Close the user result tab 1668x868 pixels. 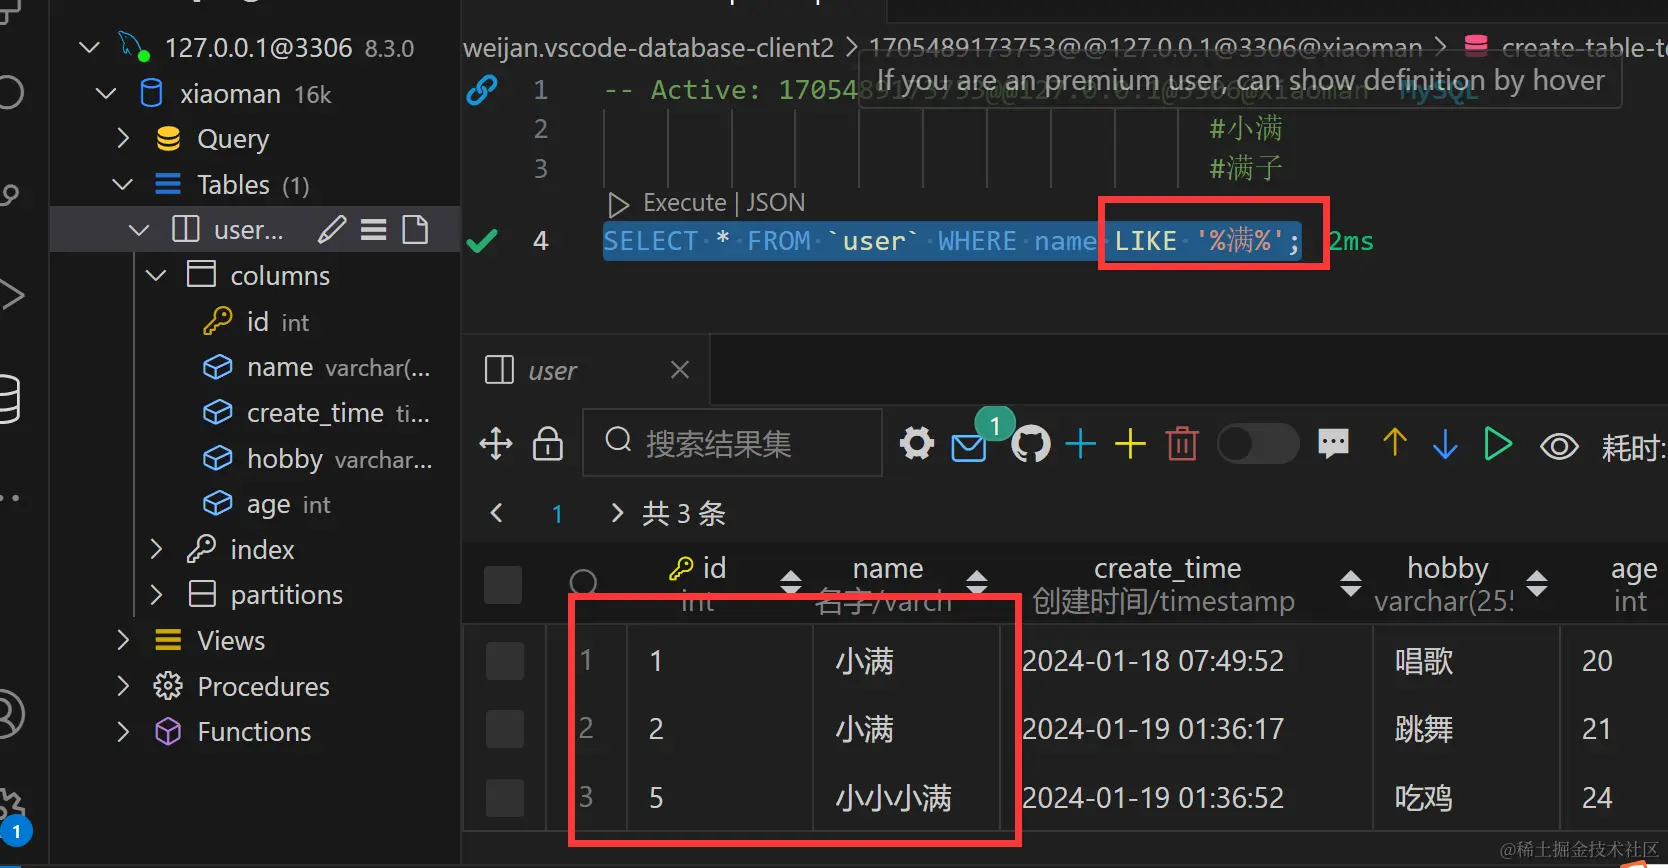point(680,370)
